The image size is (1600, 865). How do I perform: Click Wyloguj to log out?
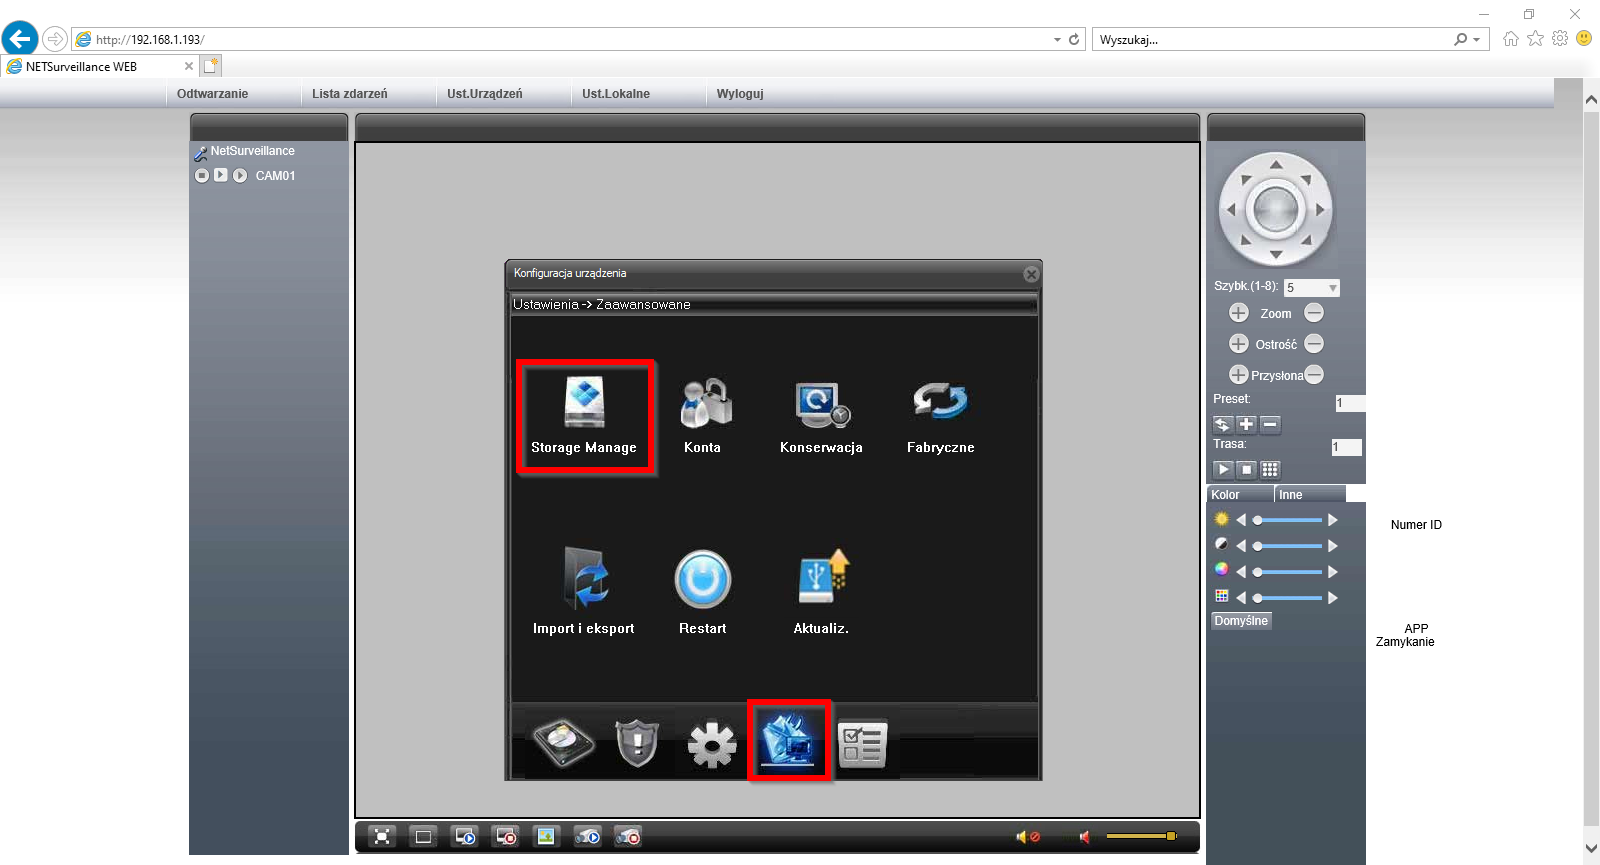coord(740,94)
